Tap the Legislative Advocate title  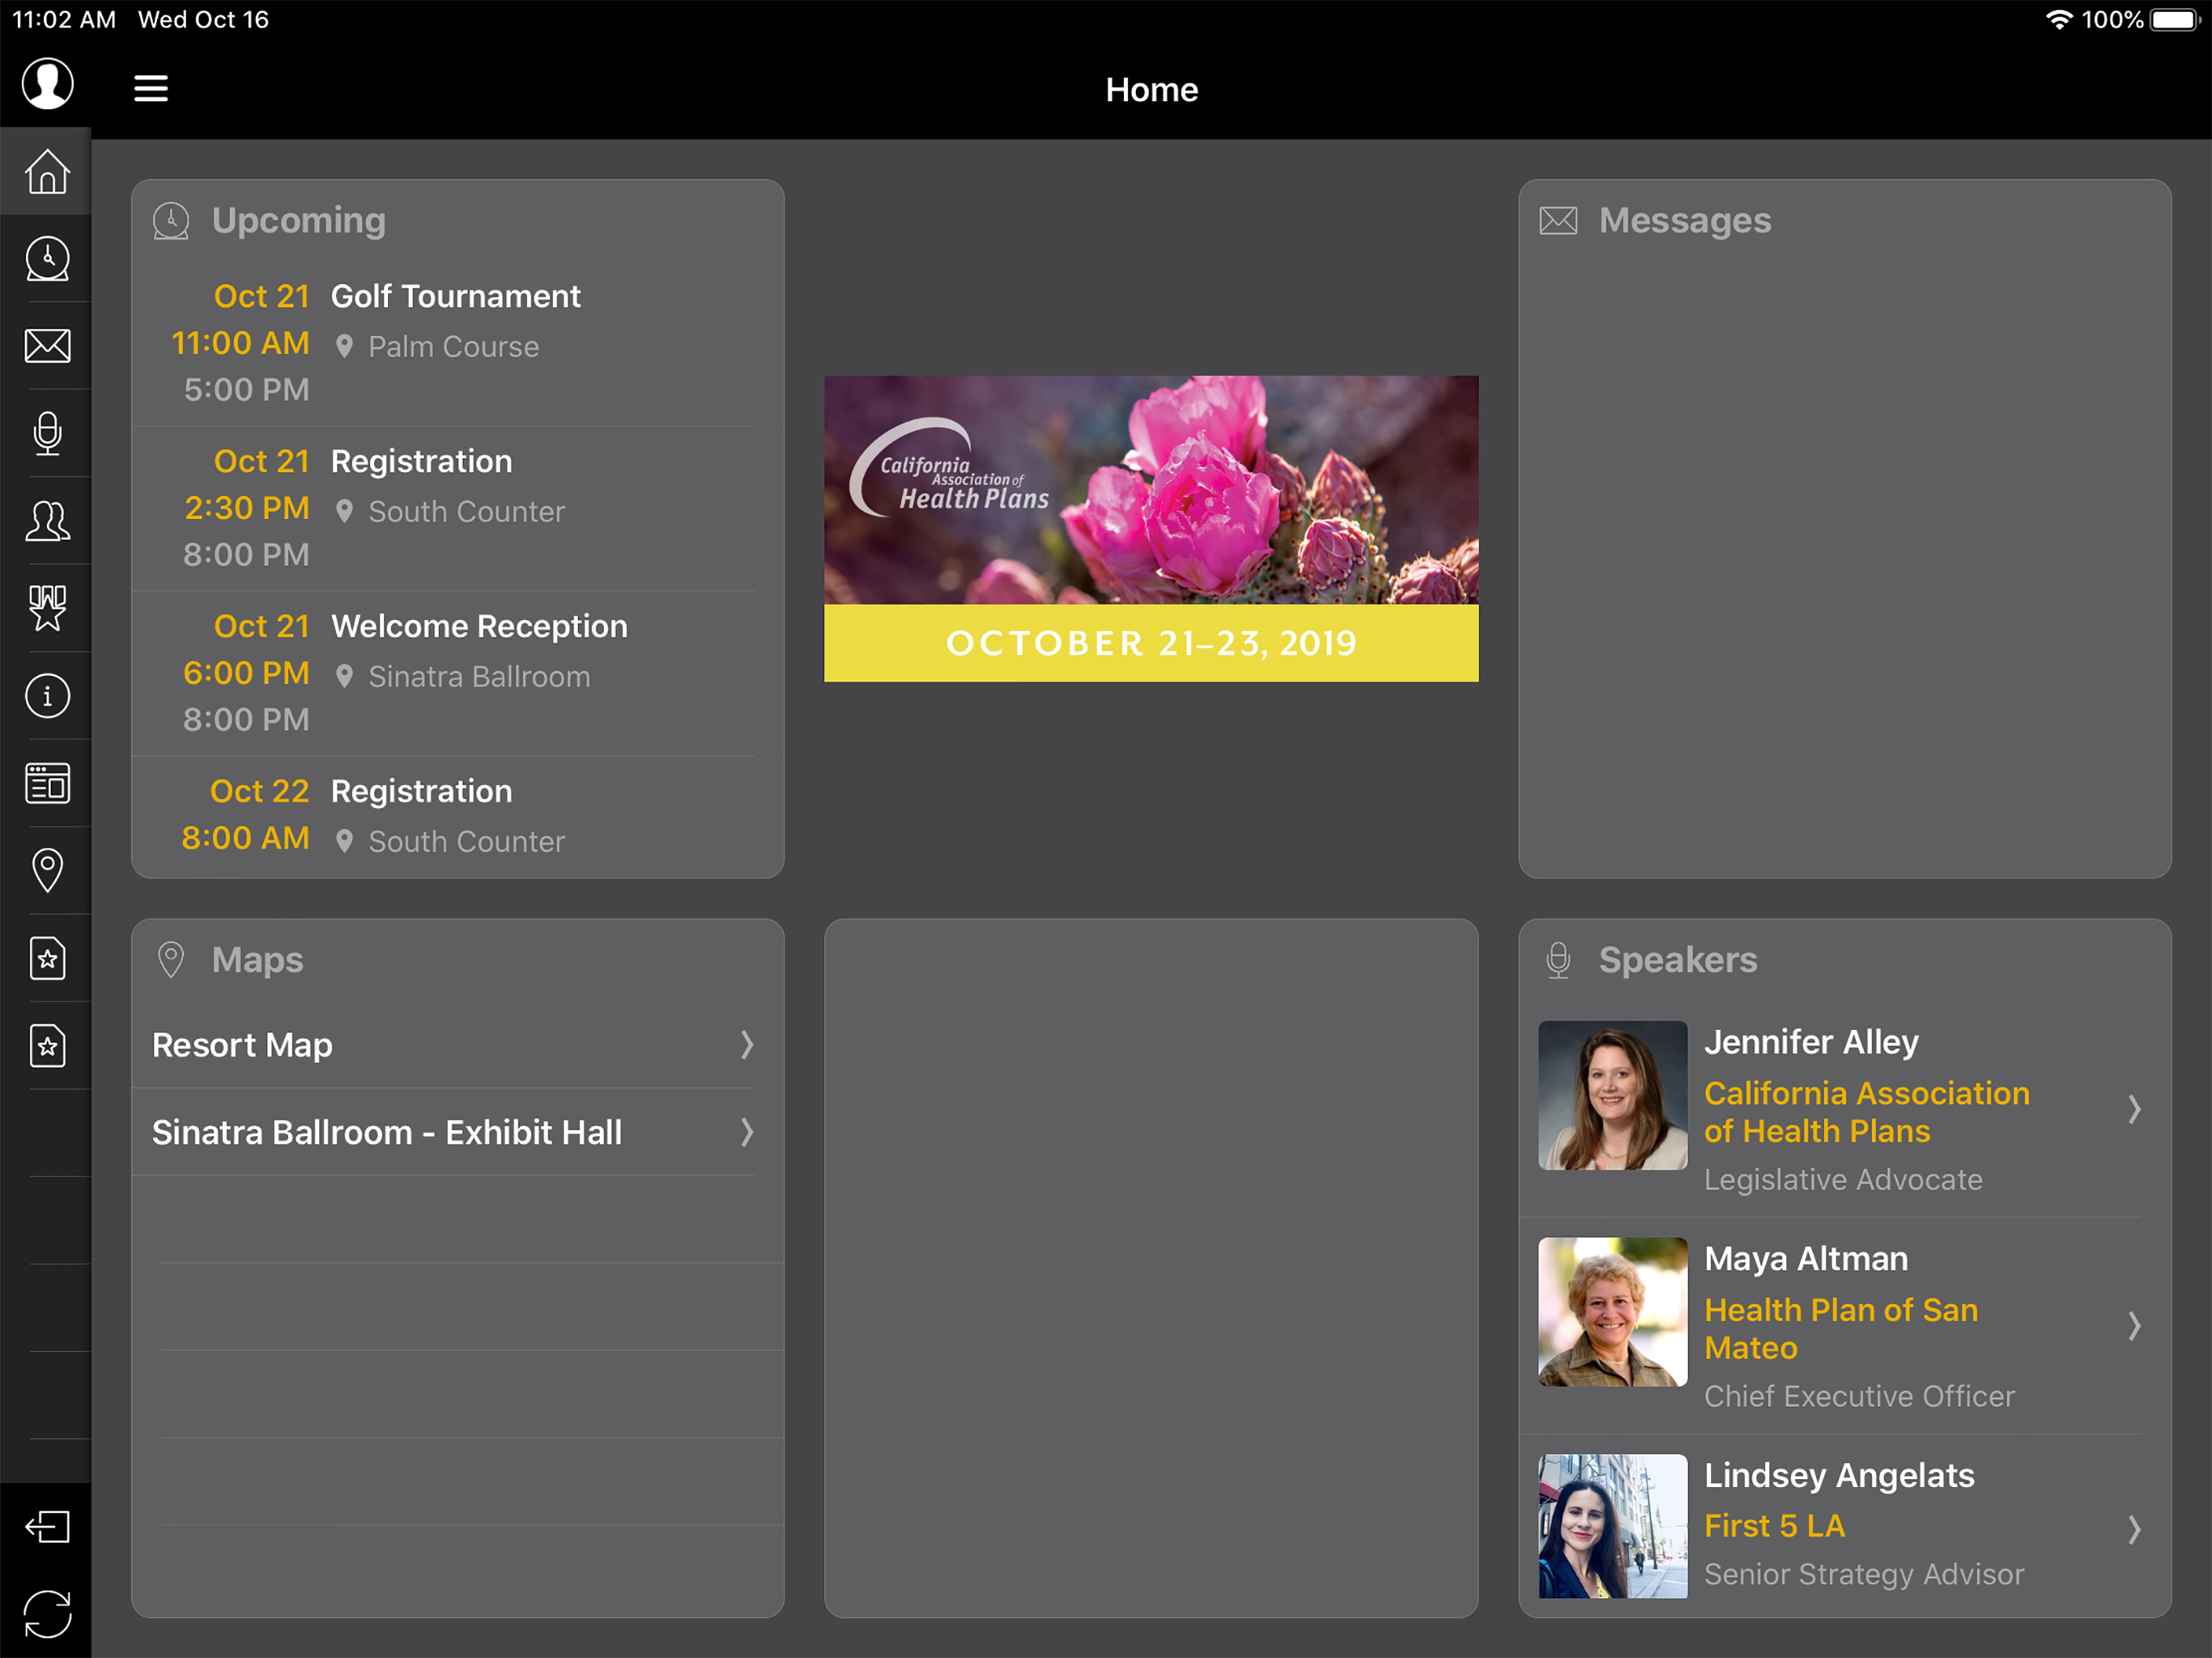1842,1180
